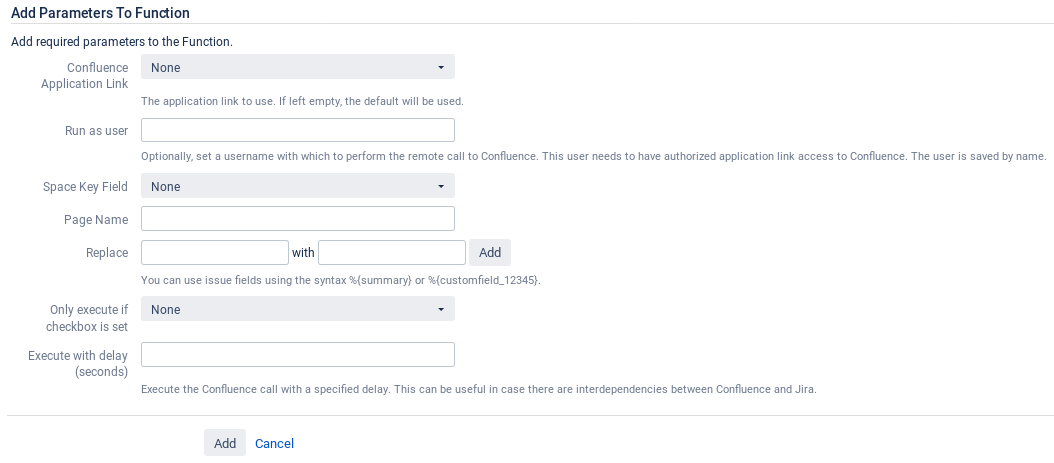The width and height of the screenshot is (1054, 463).
Task: Click the Page Name label
Action: [96, 219]
